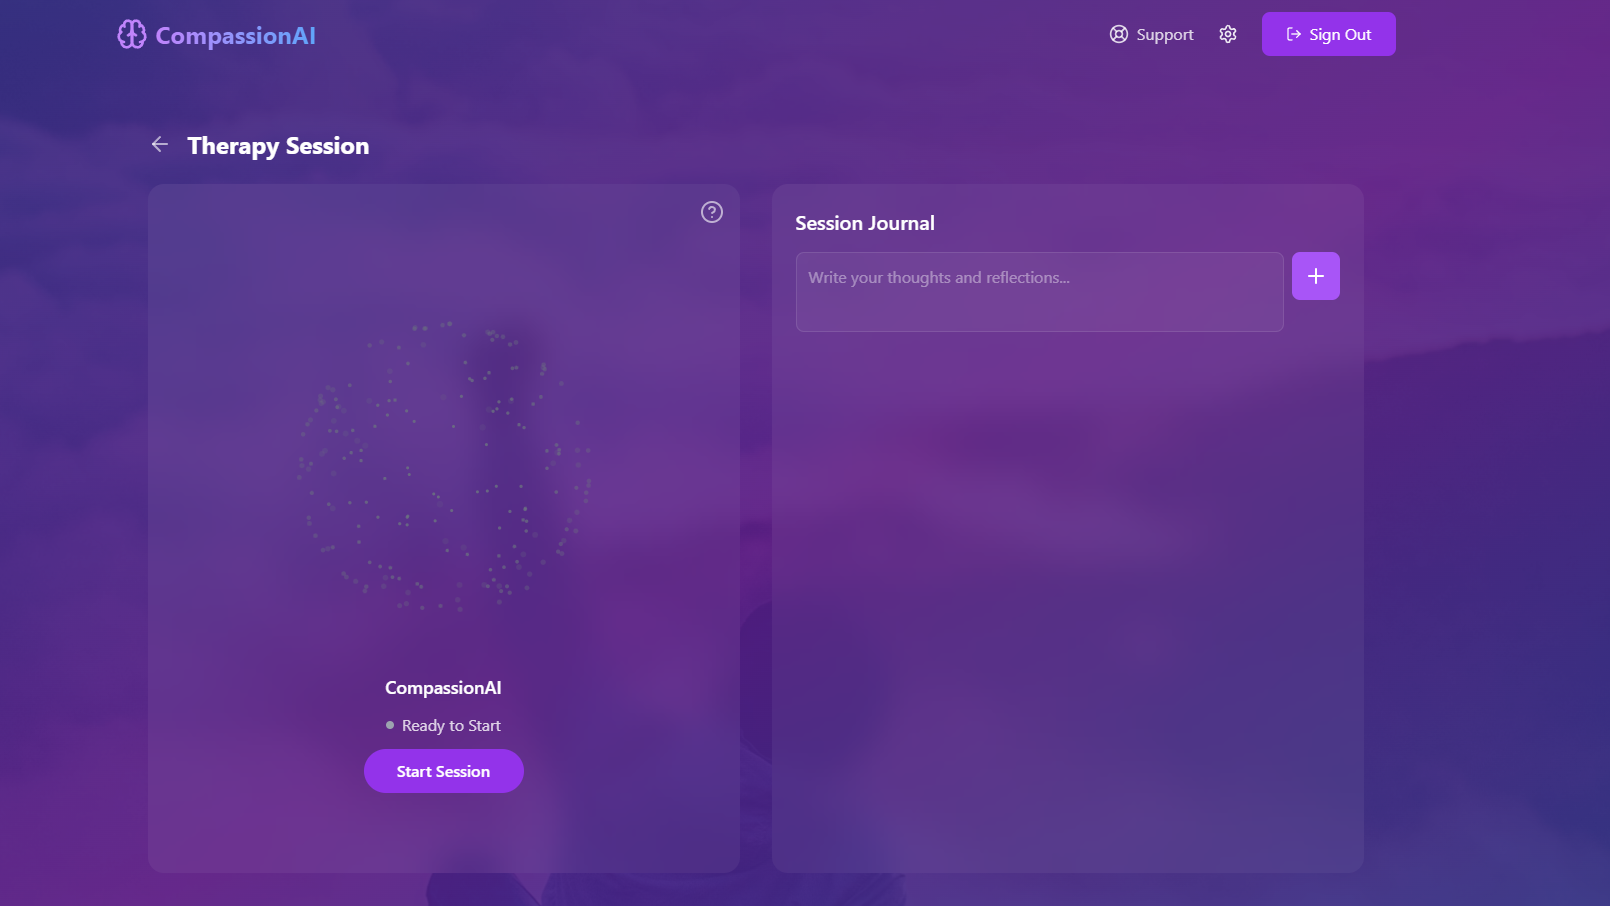The height and width of the screenshot is (906, 1610).
Task: Click the CompassionAI name below the sphere
Action: [x=443, y=688]
